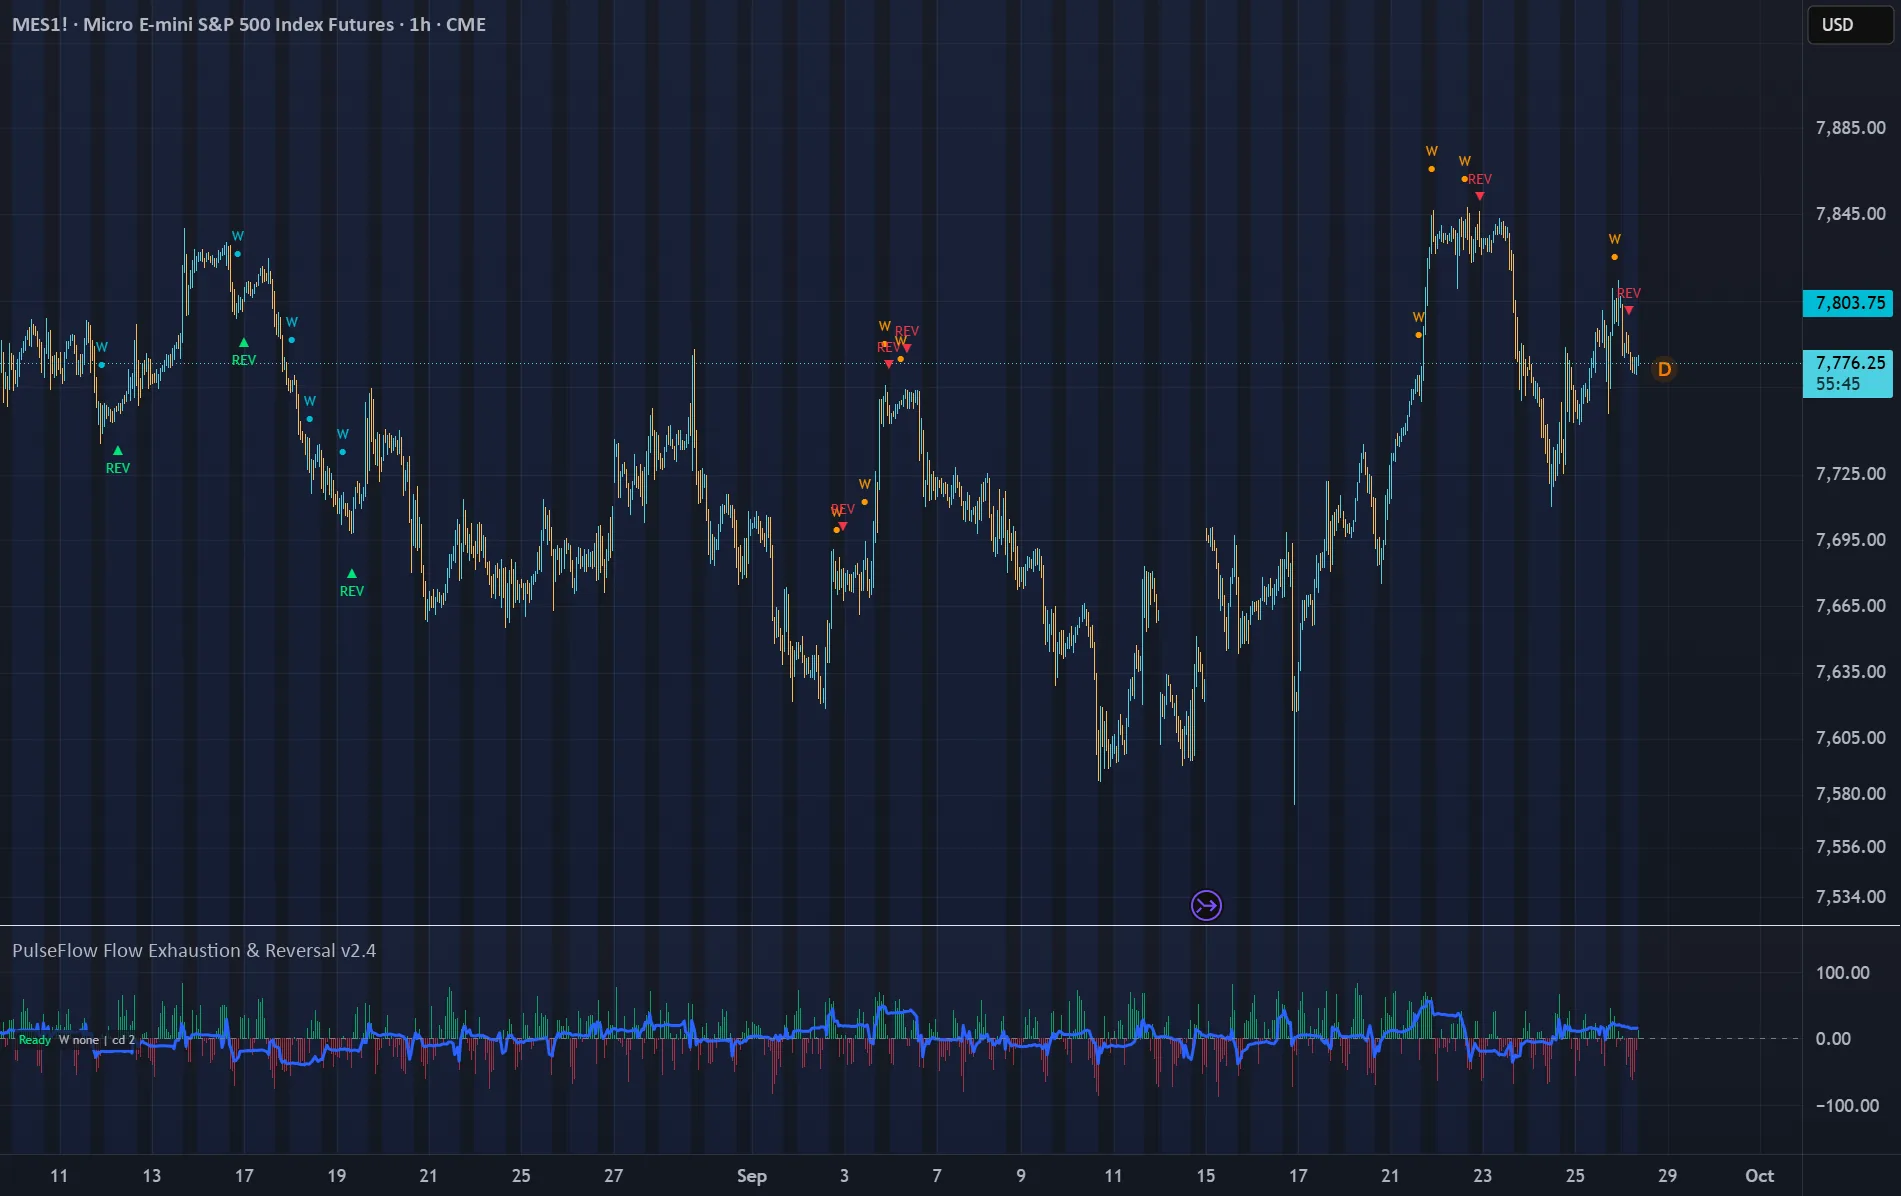The image size is (1901, 1196).
Task: Click the 7,885.00 value on the price scale
Action: click(x=1850, y=128)
